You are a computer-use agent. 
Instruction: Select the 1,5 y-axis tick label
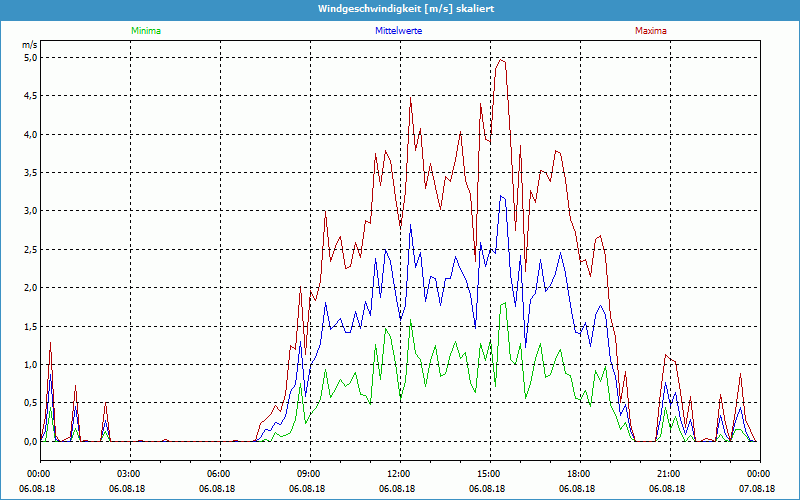coord(30,327)
